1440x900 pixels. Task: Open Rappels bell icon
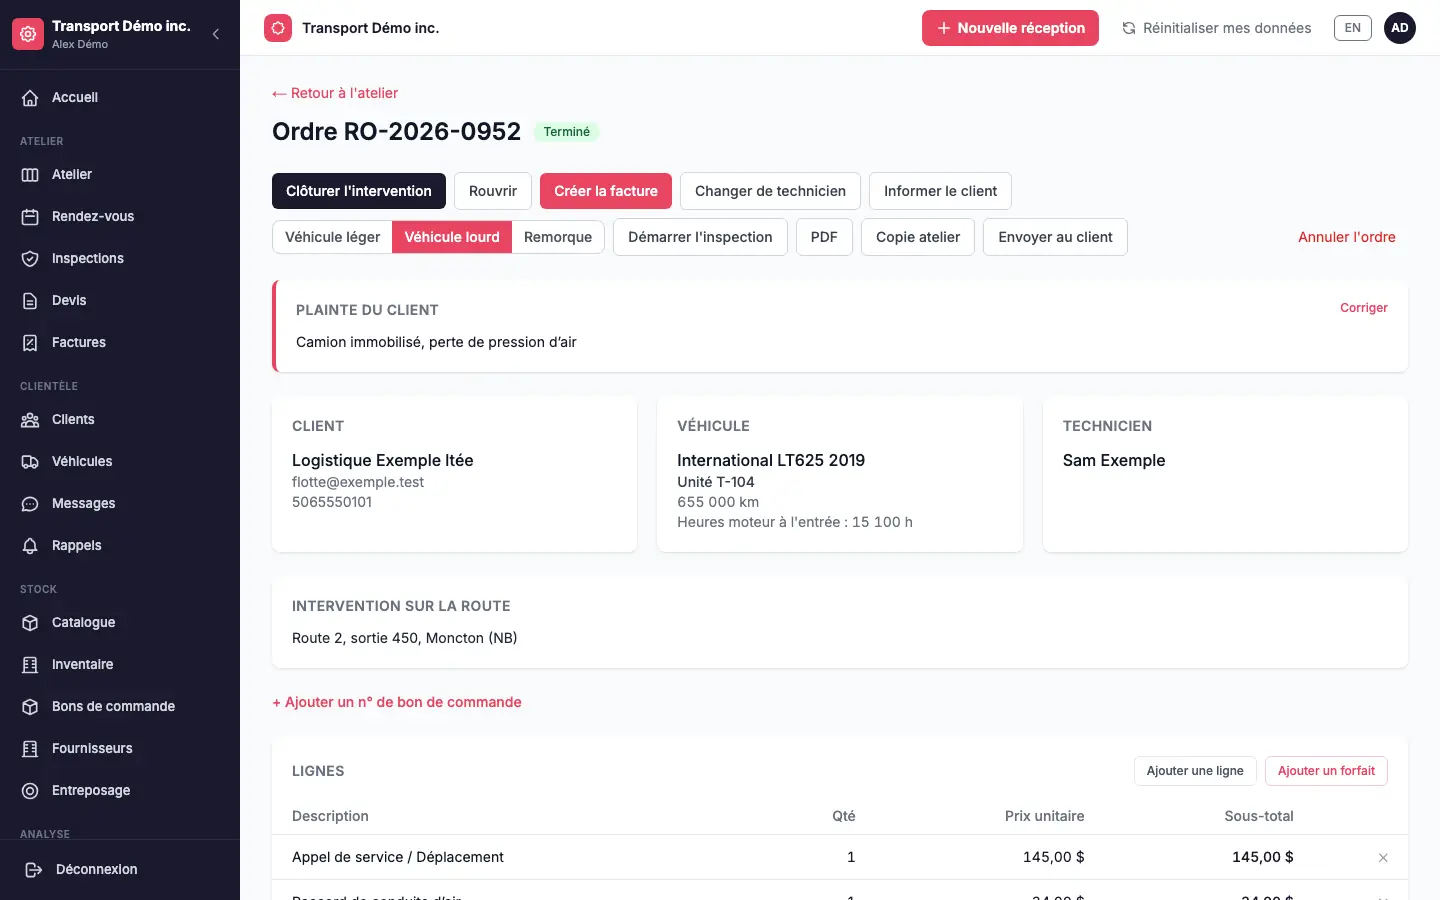(30, 545)
